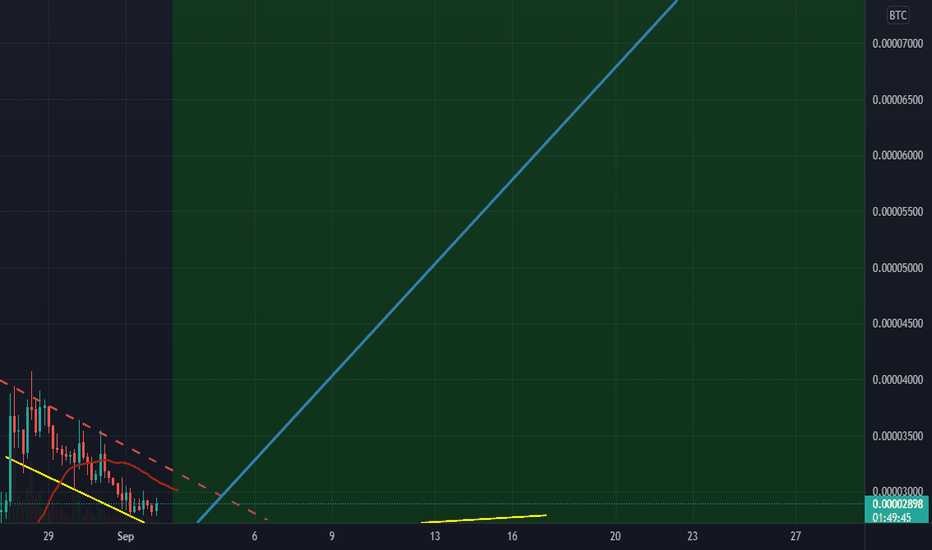Select the 0.00004500 price label

coord(898,323)
